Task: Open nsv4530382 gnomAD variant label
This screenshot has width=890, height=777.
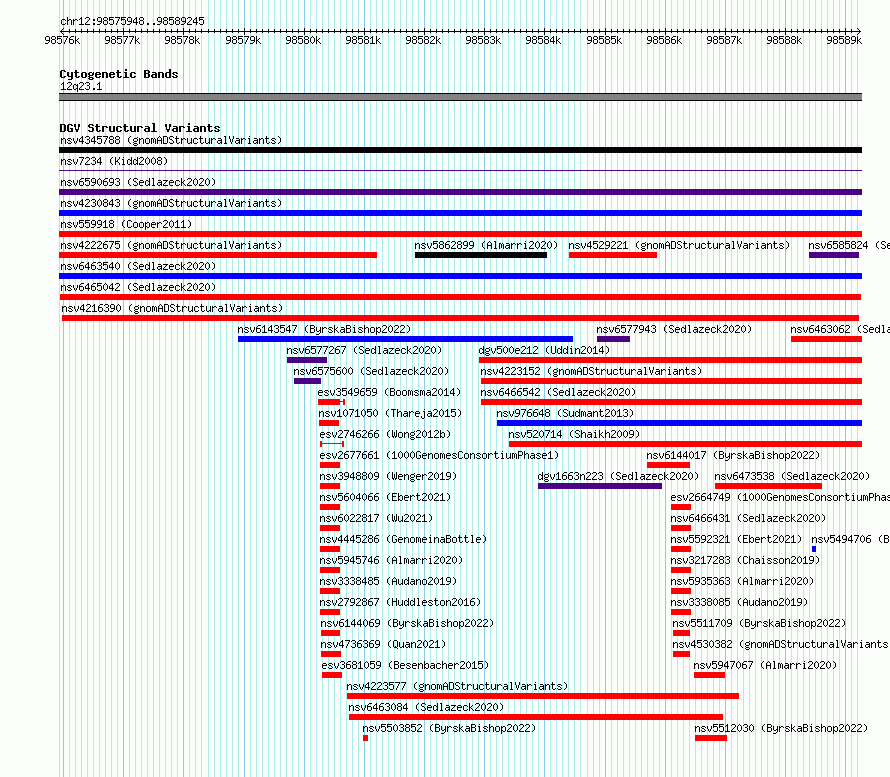Action: 781,644
